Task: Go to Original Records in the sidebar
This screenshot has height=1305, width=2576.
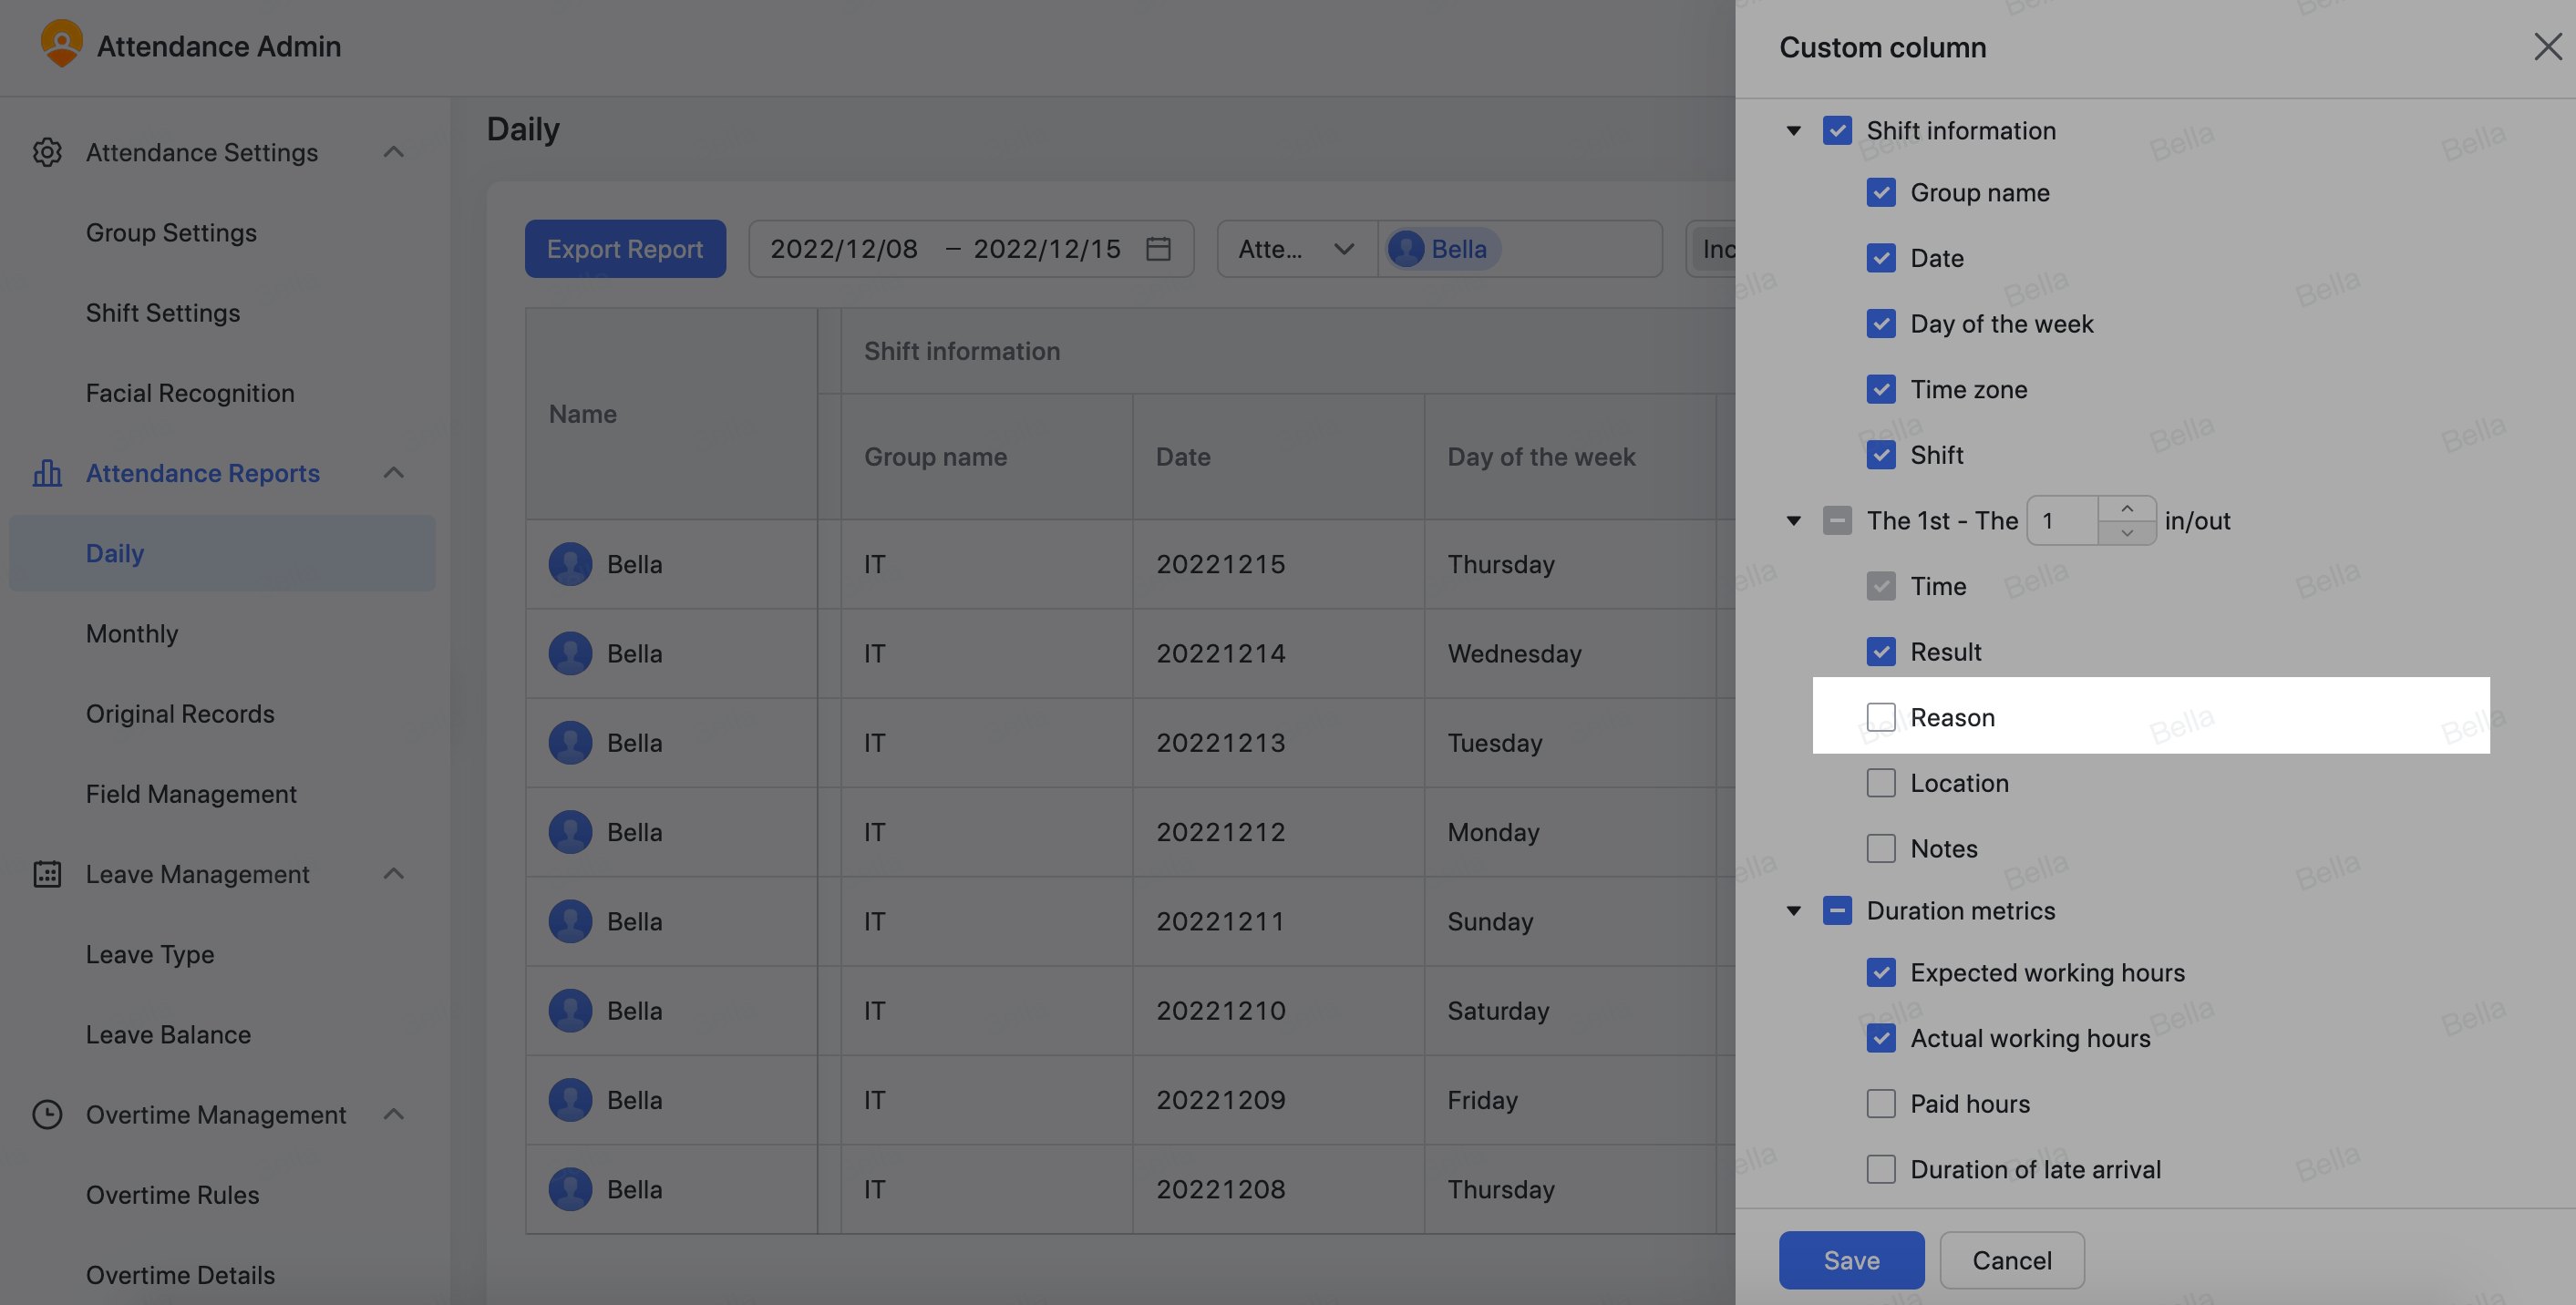Action: (x=180, y=714)
